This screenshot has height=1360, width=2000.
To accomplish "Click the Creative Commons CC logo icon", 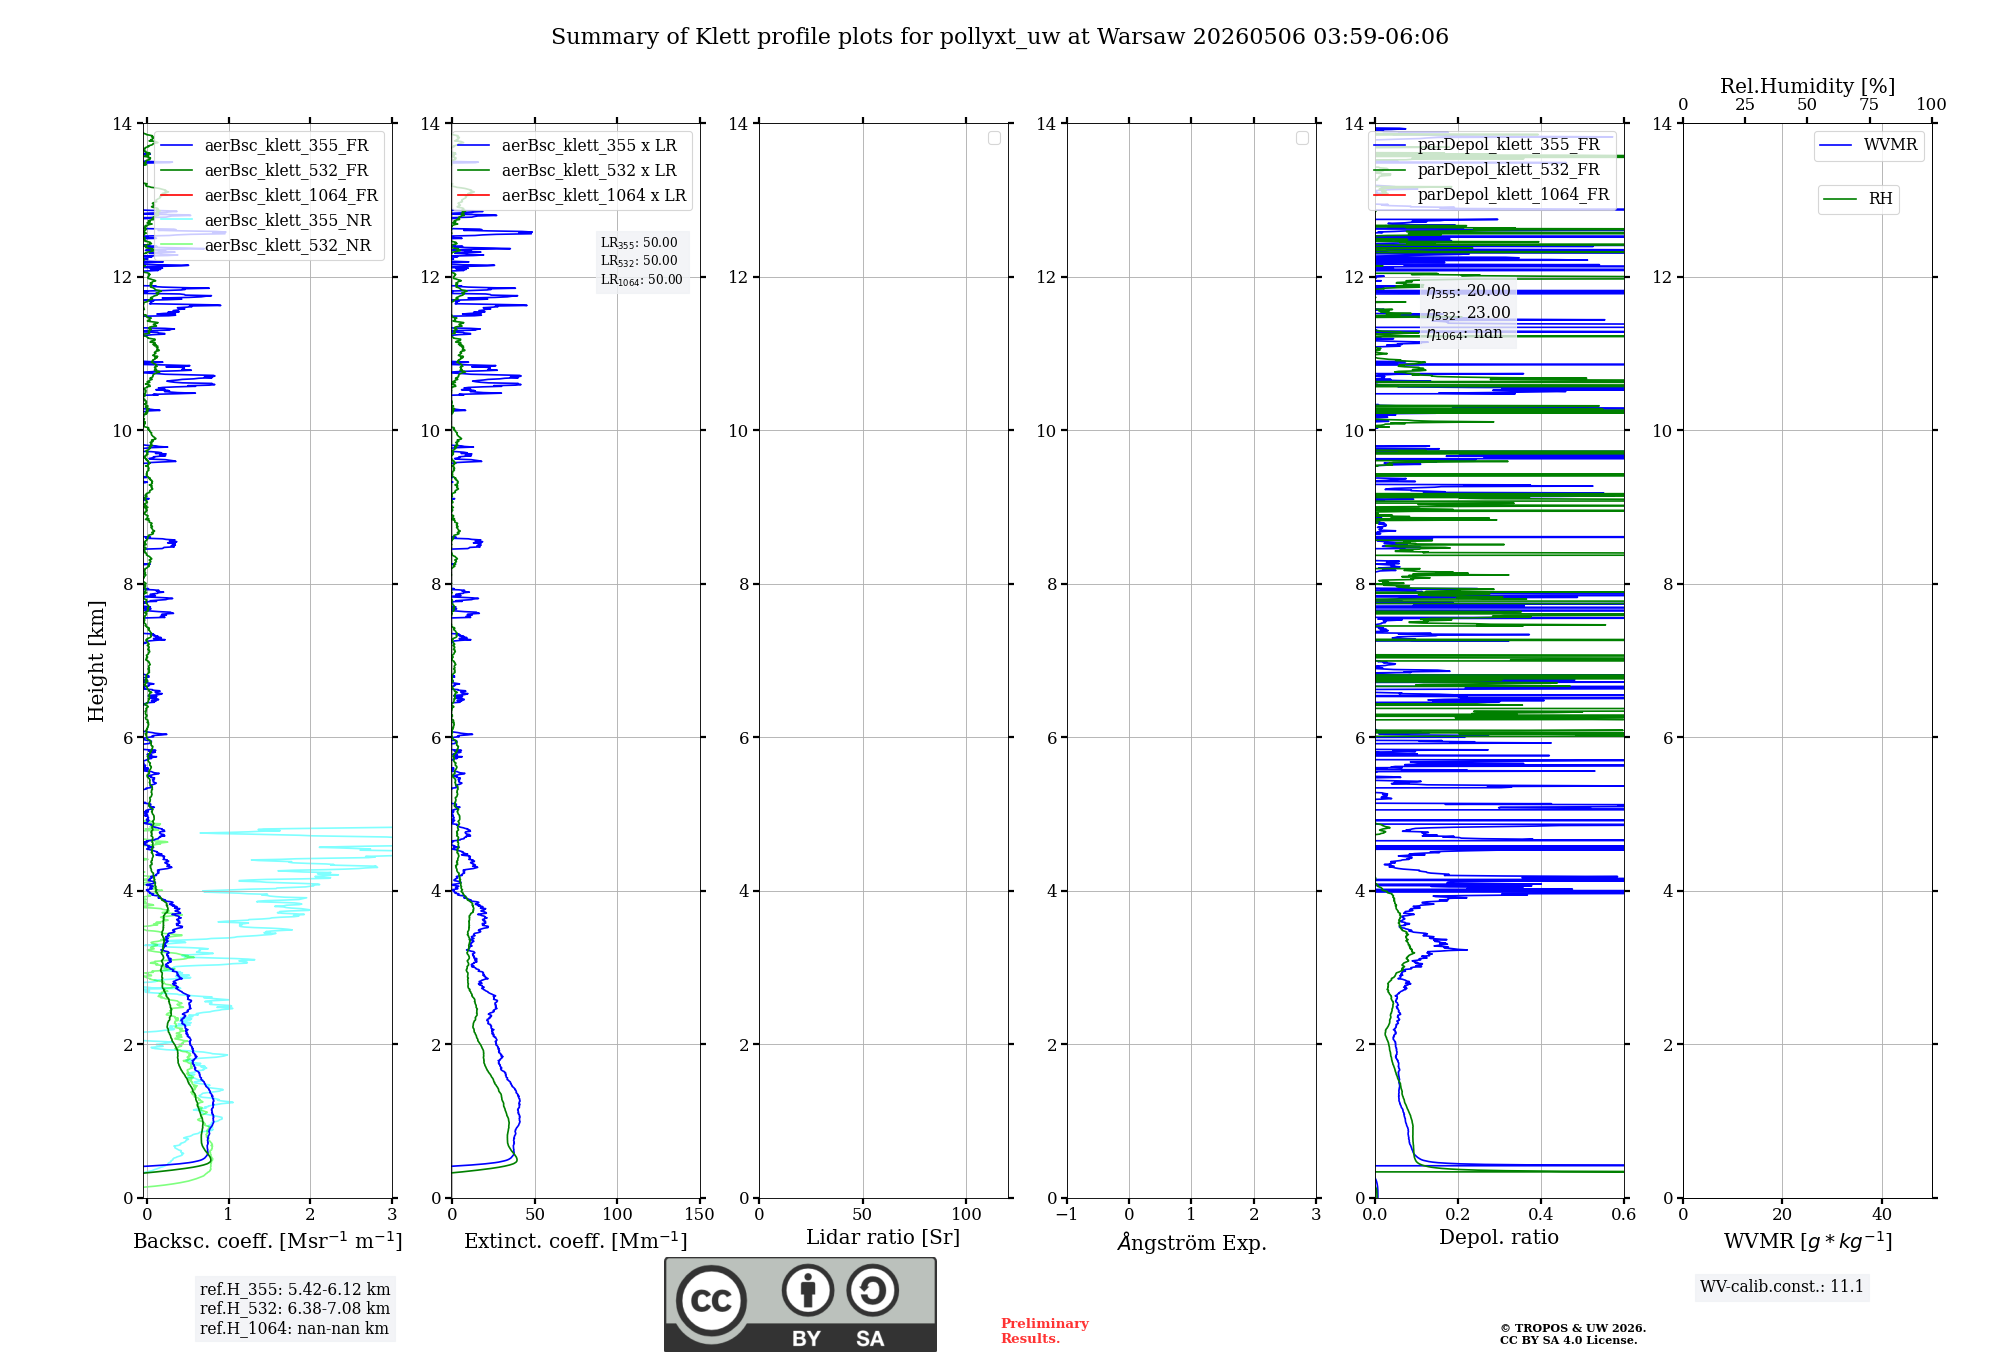I will click(711, 1300).
